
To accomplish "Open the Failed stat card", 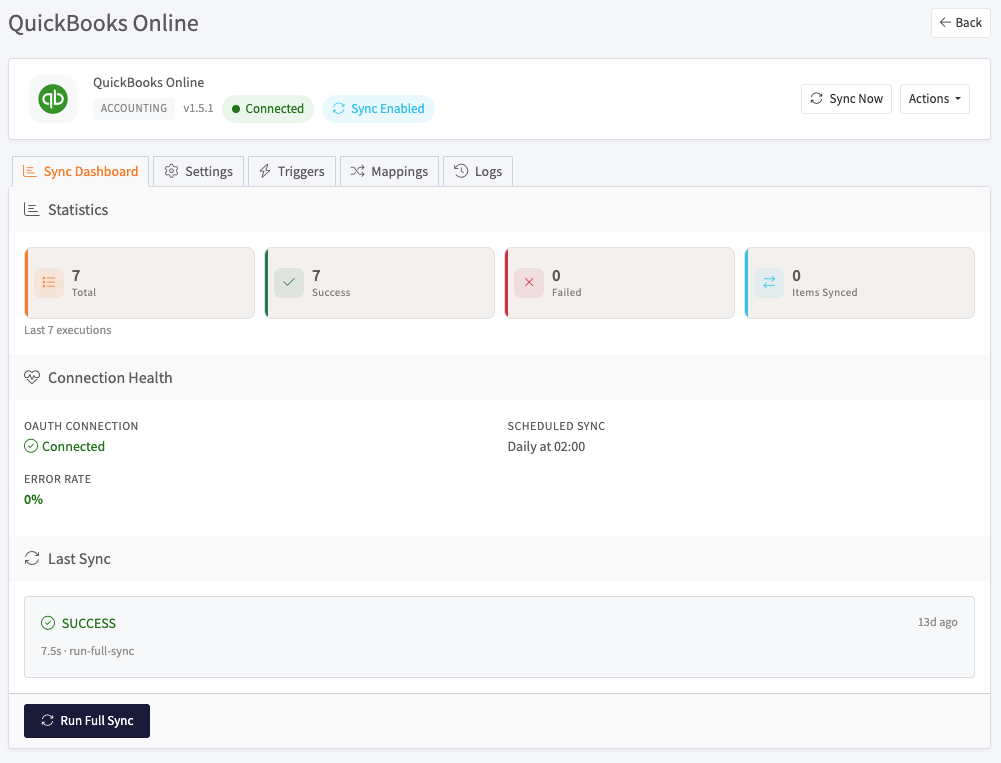I will pos(620,283).
